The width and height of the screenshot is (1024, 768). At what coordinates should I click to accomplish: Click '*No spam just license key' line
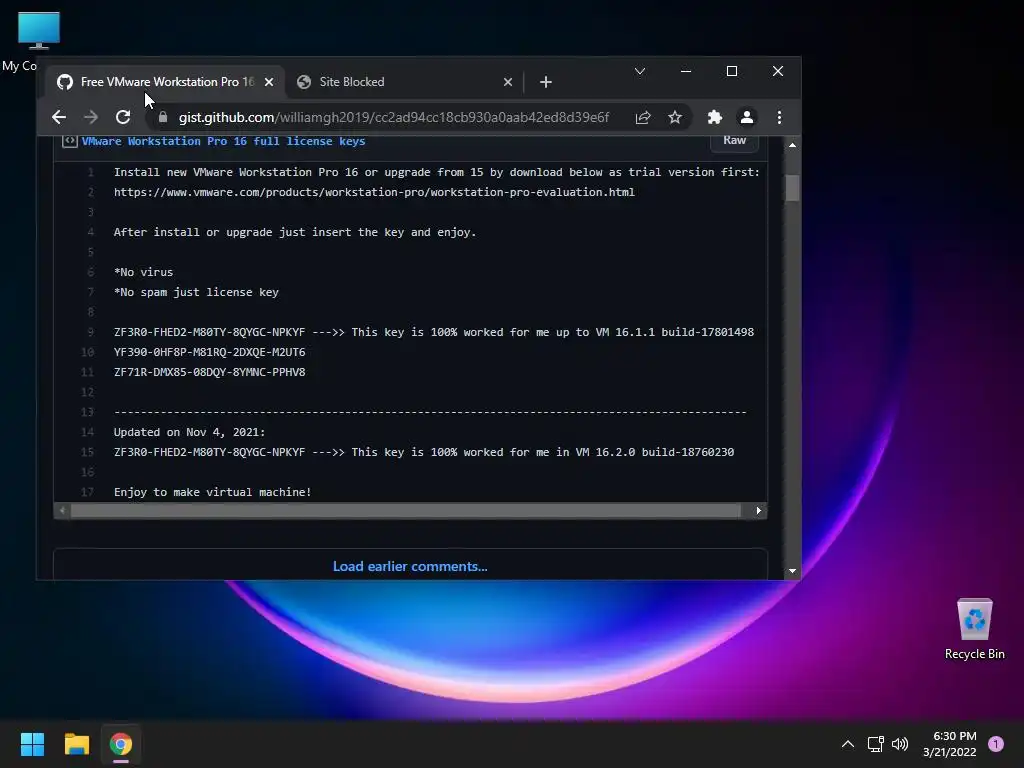(196, 292)
